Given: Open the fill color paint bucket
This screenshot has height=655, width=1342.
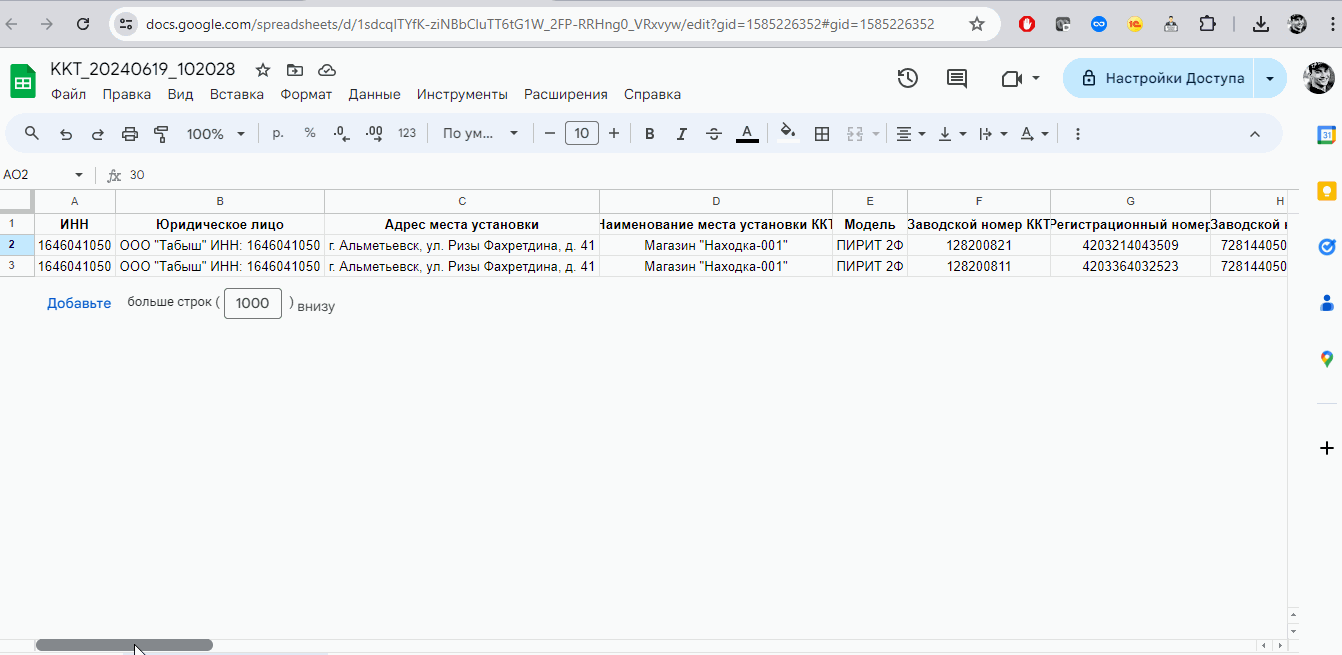Looking at the screenshot, I should click(x=788, y=133).
